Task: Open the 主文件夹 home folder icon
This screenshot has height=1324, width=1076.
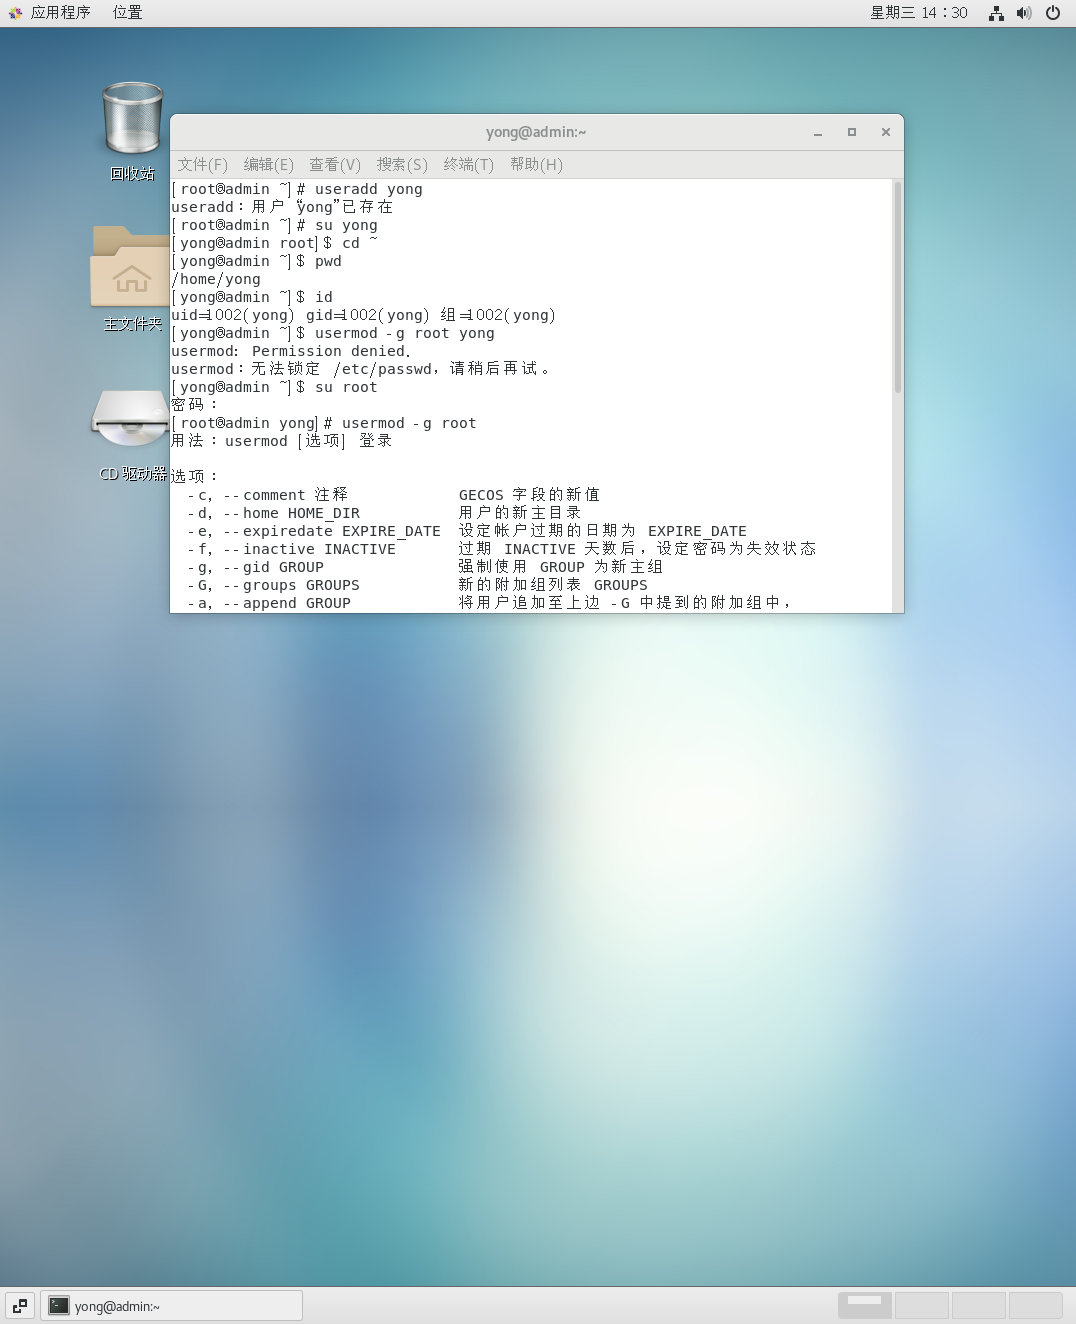Action: click(130, 268)
